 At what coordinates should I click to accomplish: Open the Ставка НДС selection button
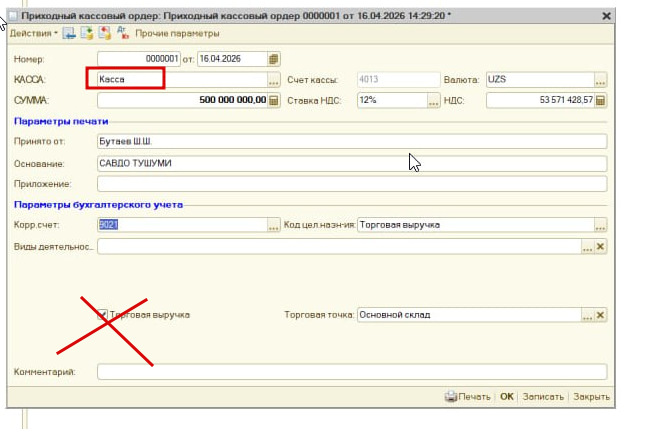coord(433,100)
